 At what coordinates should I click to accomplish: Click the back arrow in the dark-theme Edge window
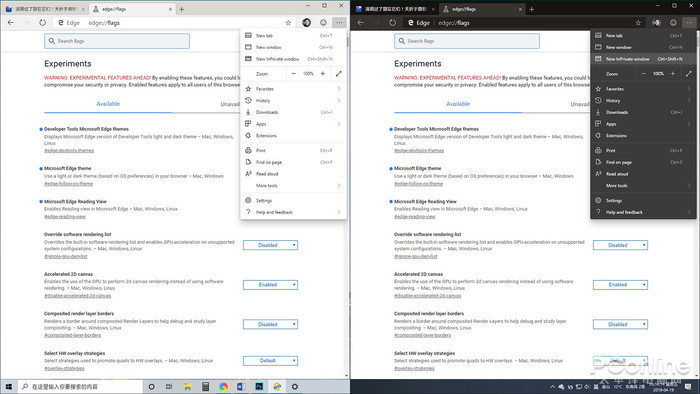click(361, 22)
